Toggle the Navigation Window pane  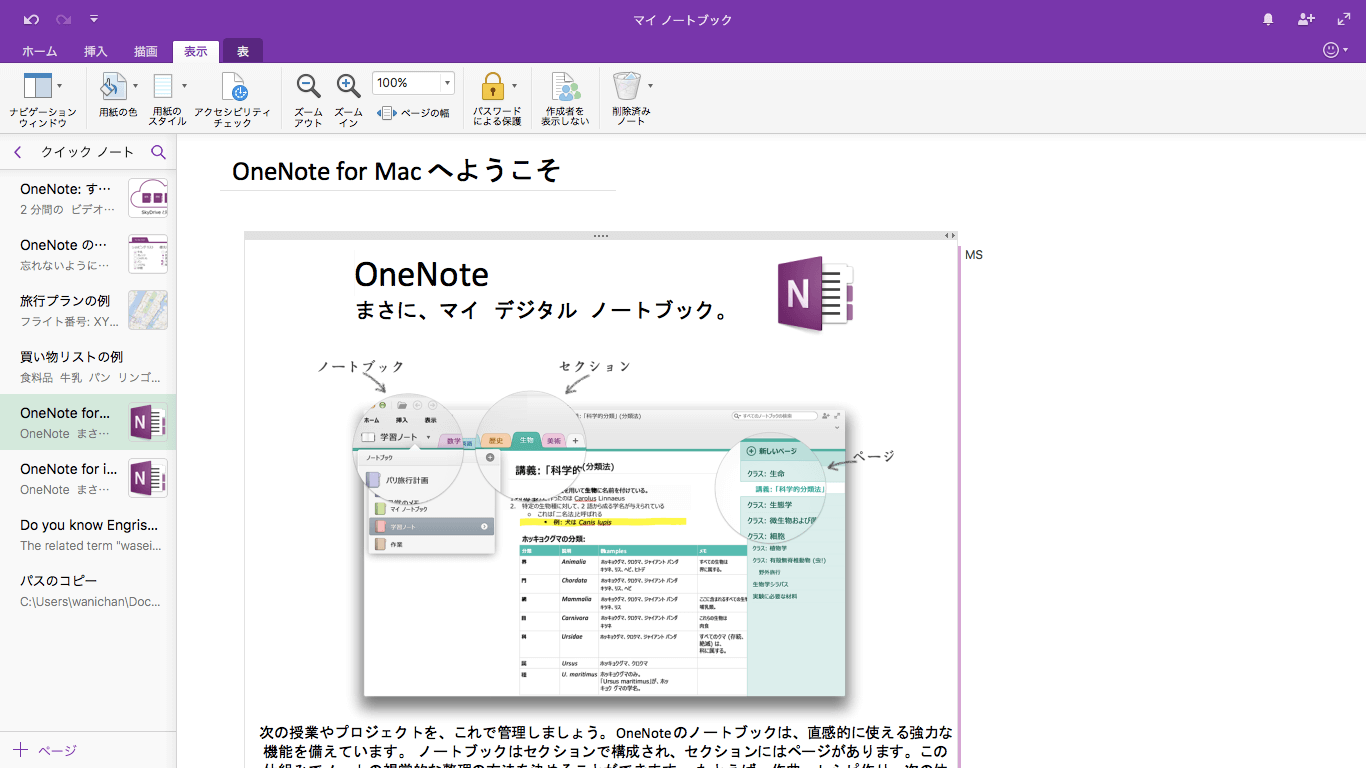pyautogui.click(x=37, y=87)
